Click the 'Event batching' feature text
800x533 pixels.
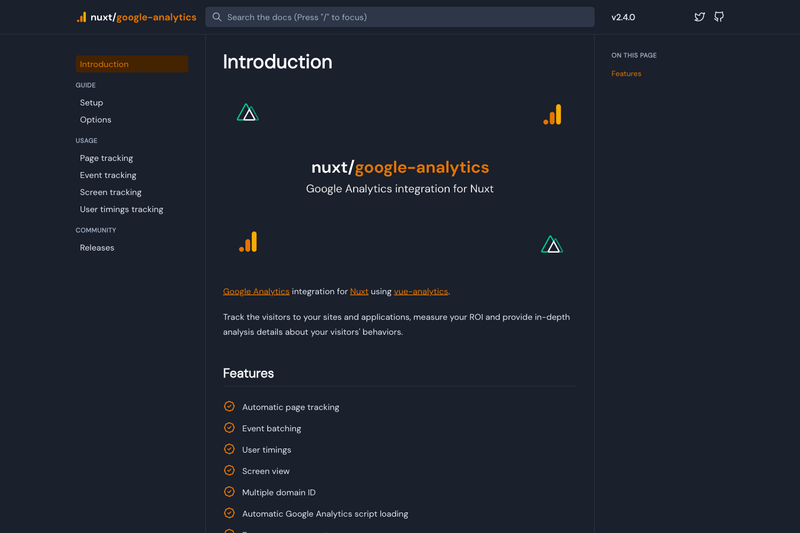(271, 428)
